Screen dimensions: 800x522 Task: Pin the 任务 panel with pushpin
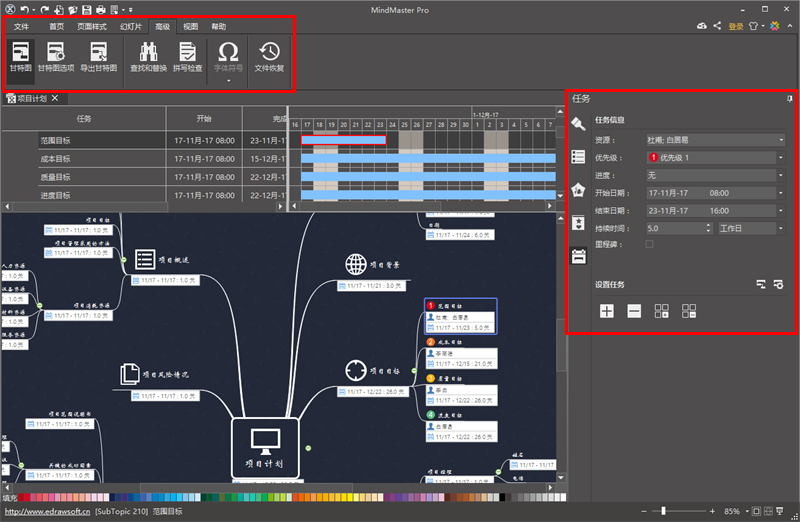789,98
